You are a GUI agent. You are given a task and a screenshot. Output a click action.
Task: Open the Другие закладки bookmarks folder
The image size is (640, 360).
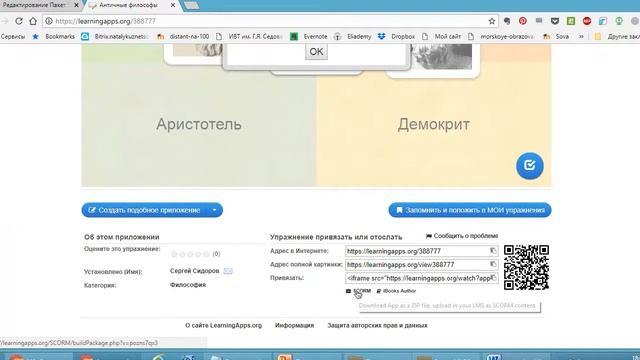(616, 36)
